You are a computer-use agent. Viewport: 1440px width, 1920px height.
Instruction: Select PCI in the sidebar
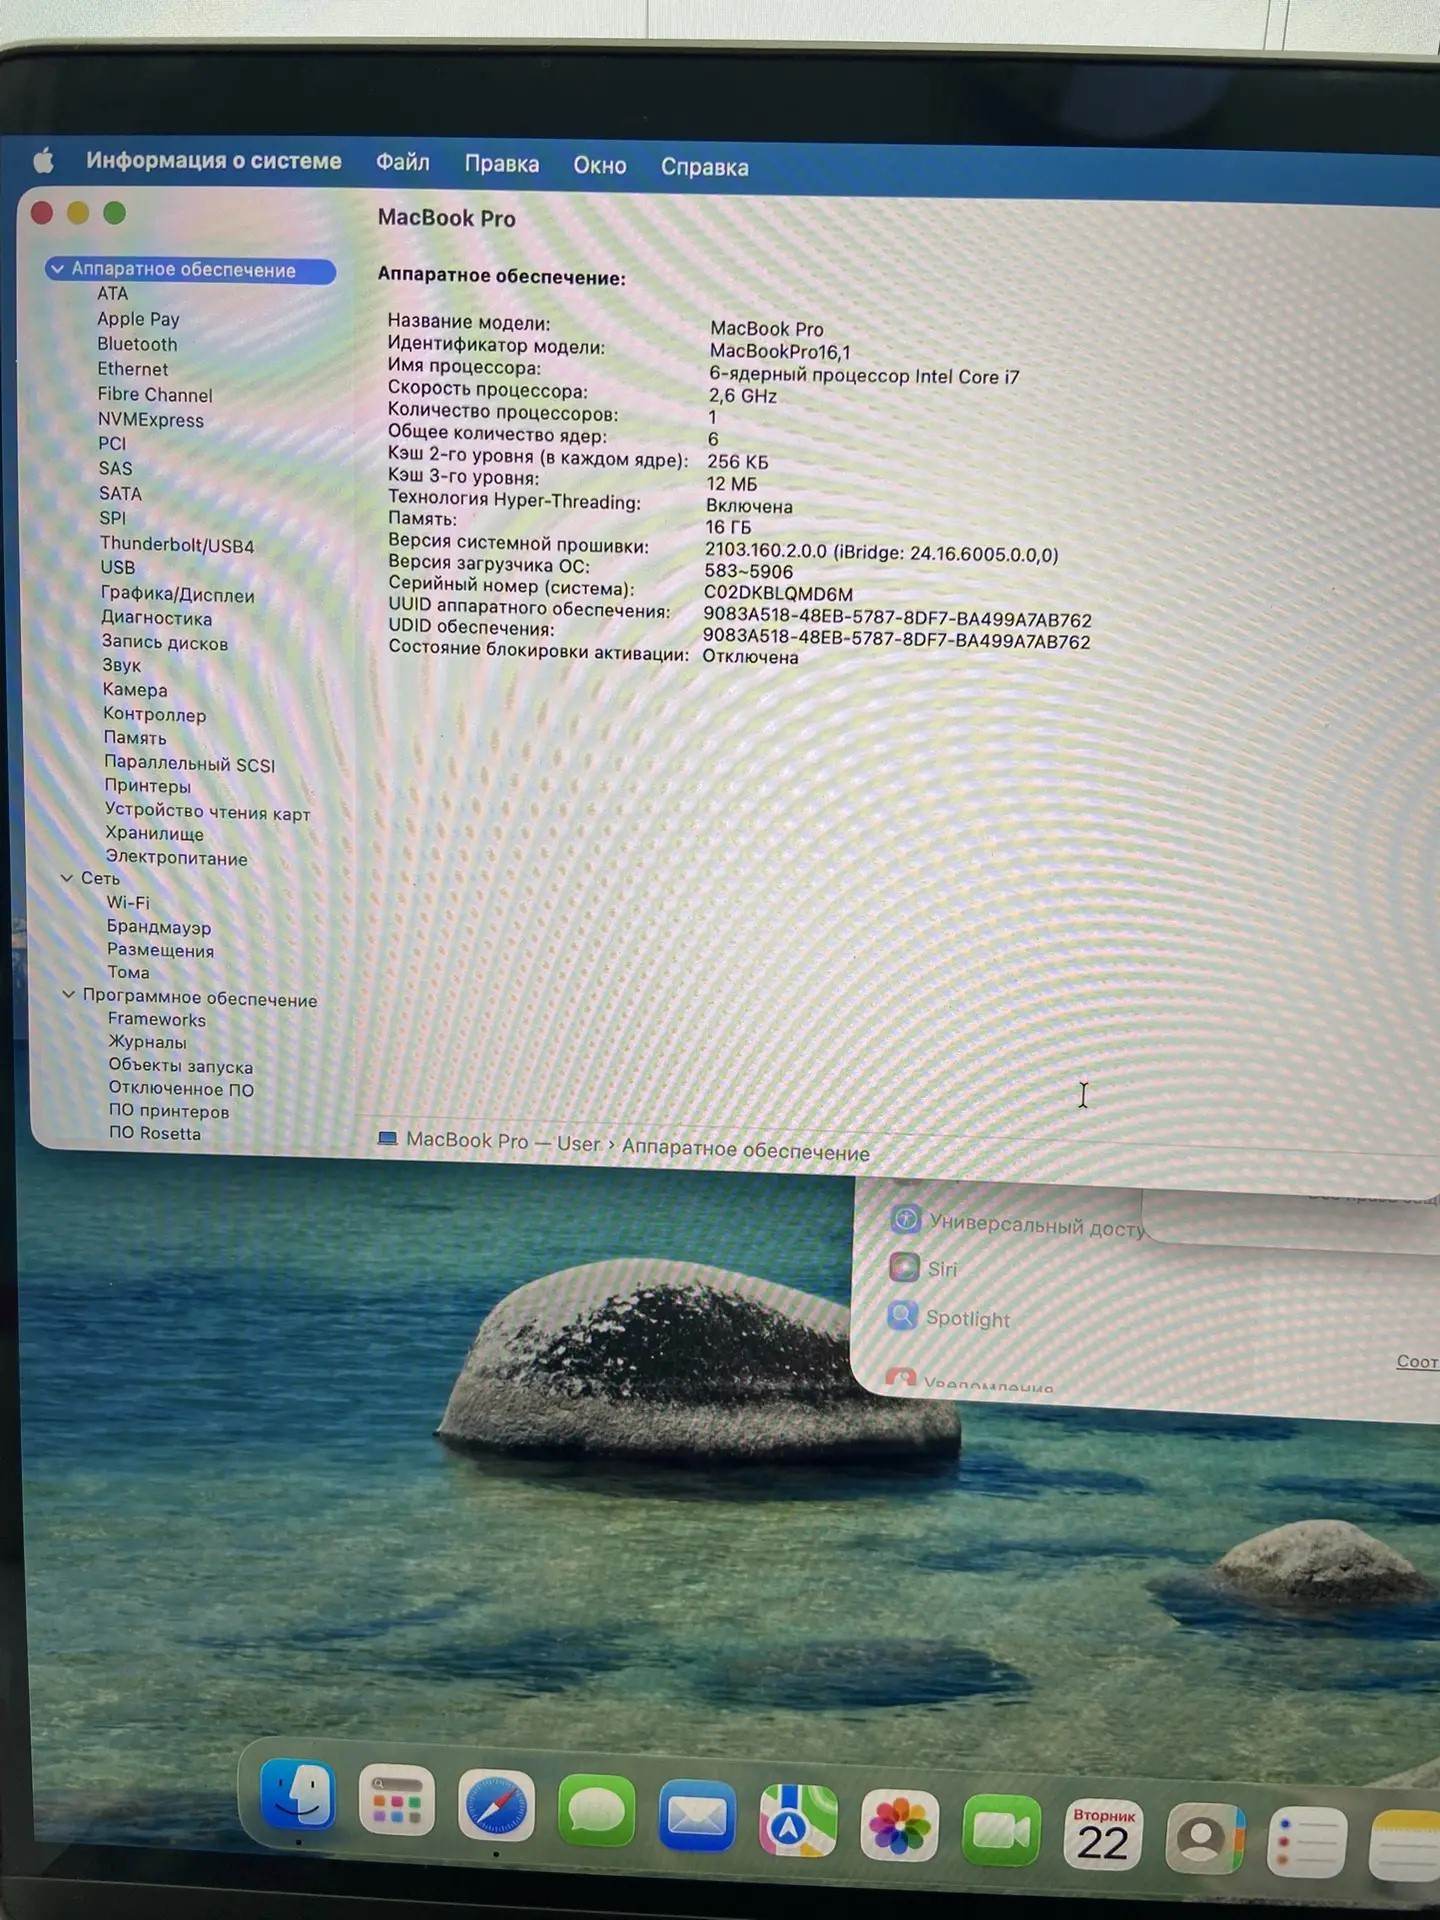(x=112, y=443)
